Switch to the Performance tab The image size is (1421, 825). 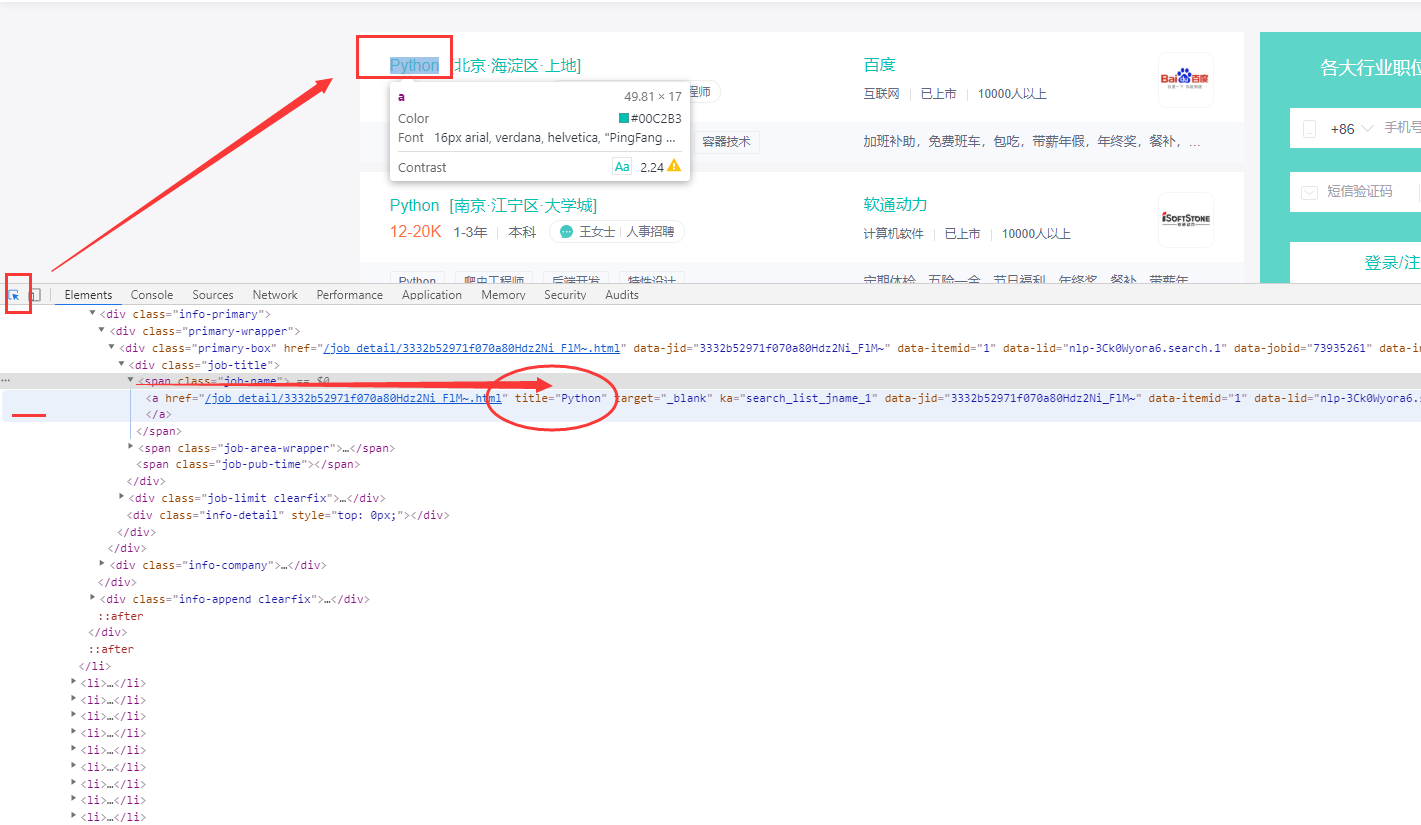coord(350,295)
